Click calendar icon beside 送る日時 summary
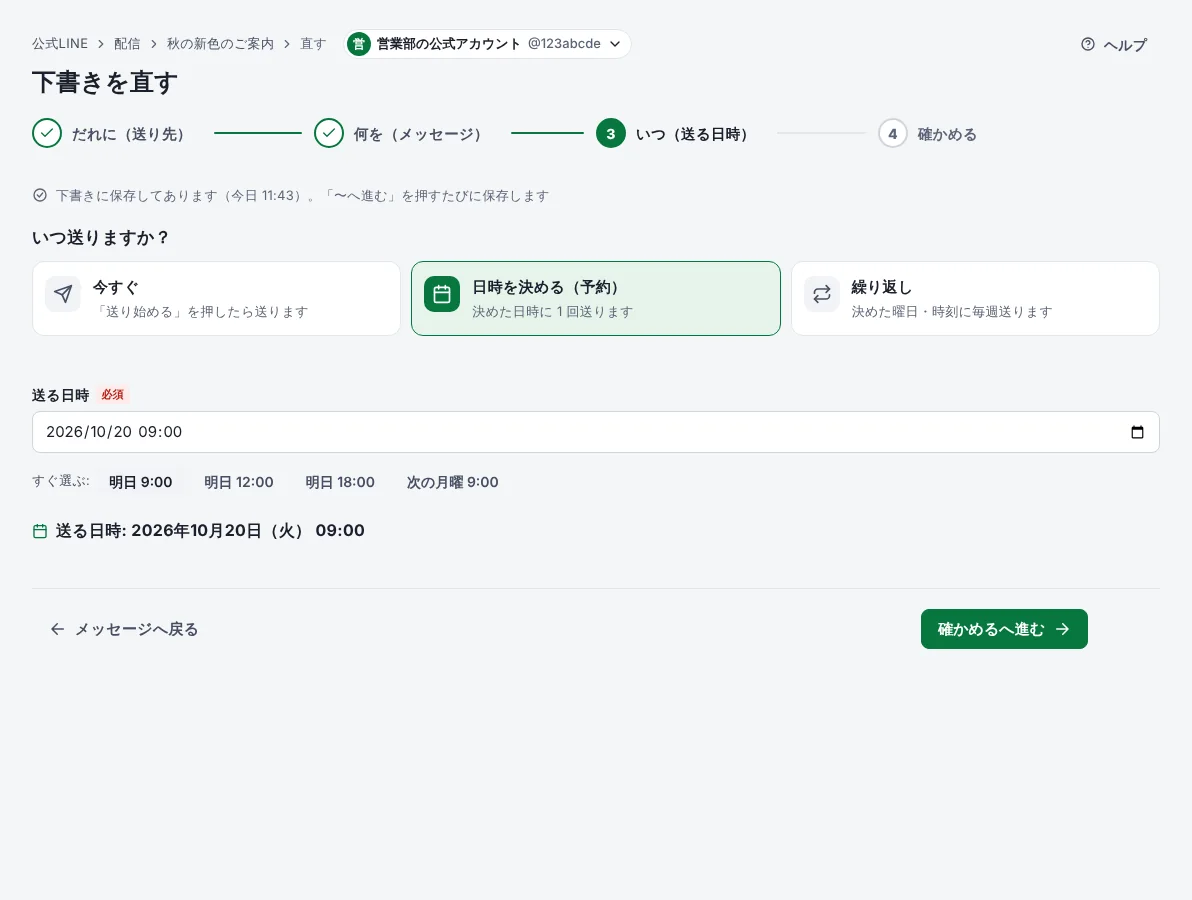This screenshot has width=1192, height=900. pyautogui.click(x=40, y=531)
